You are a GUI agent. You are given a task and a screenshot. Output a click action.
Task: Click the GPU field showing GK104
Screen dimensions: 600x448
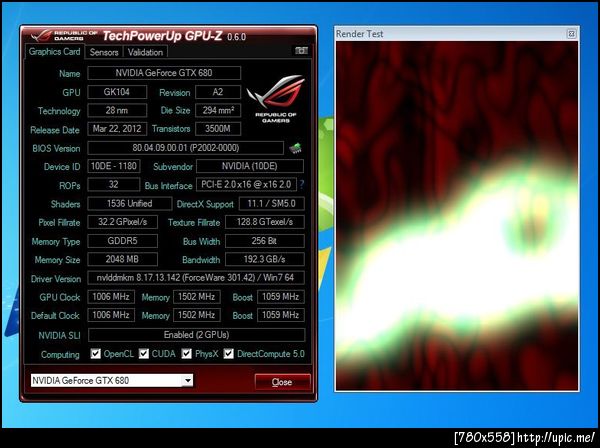pyautogui.click(x=117, y=92)
